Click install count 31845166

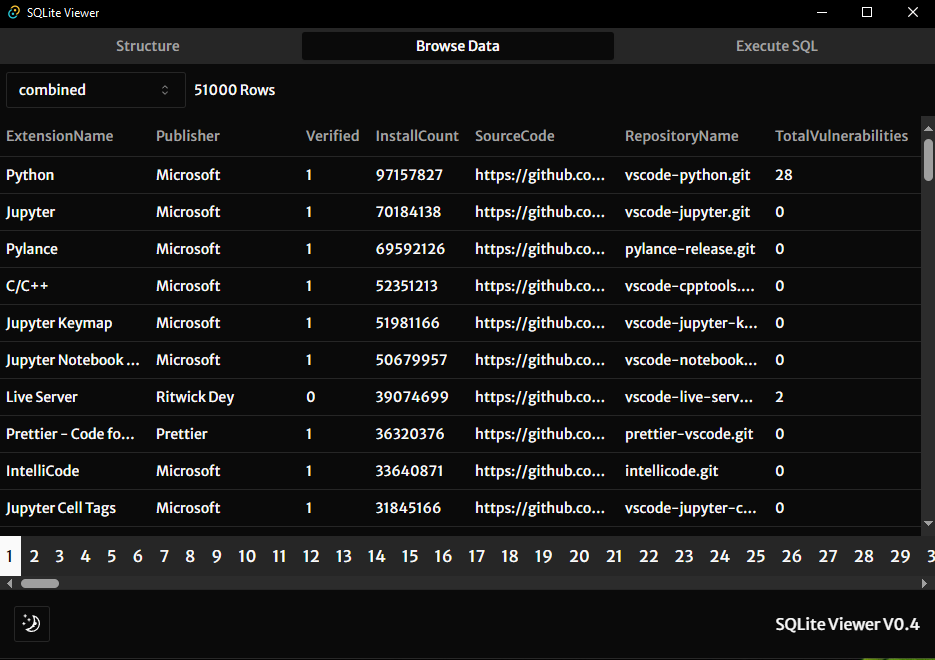click(x=408, y=508)
